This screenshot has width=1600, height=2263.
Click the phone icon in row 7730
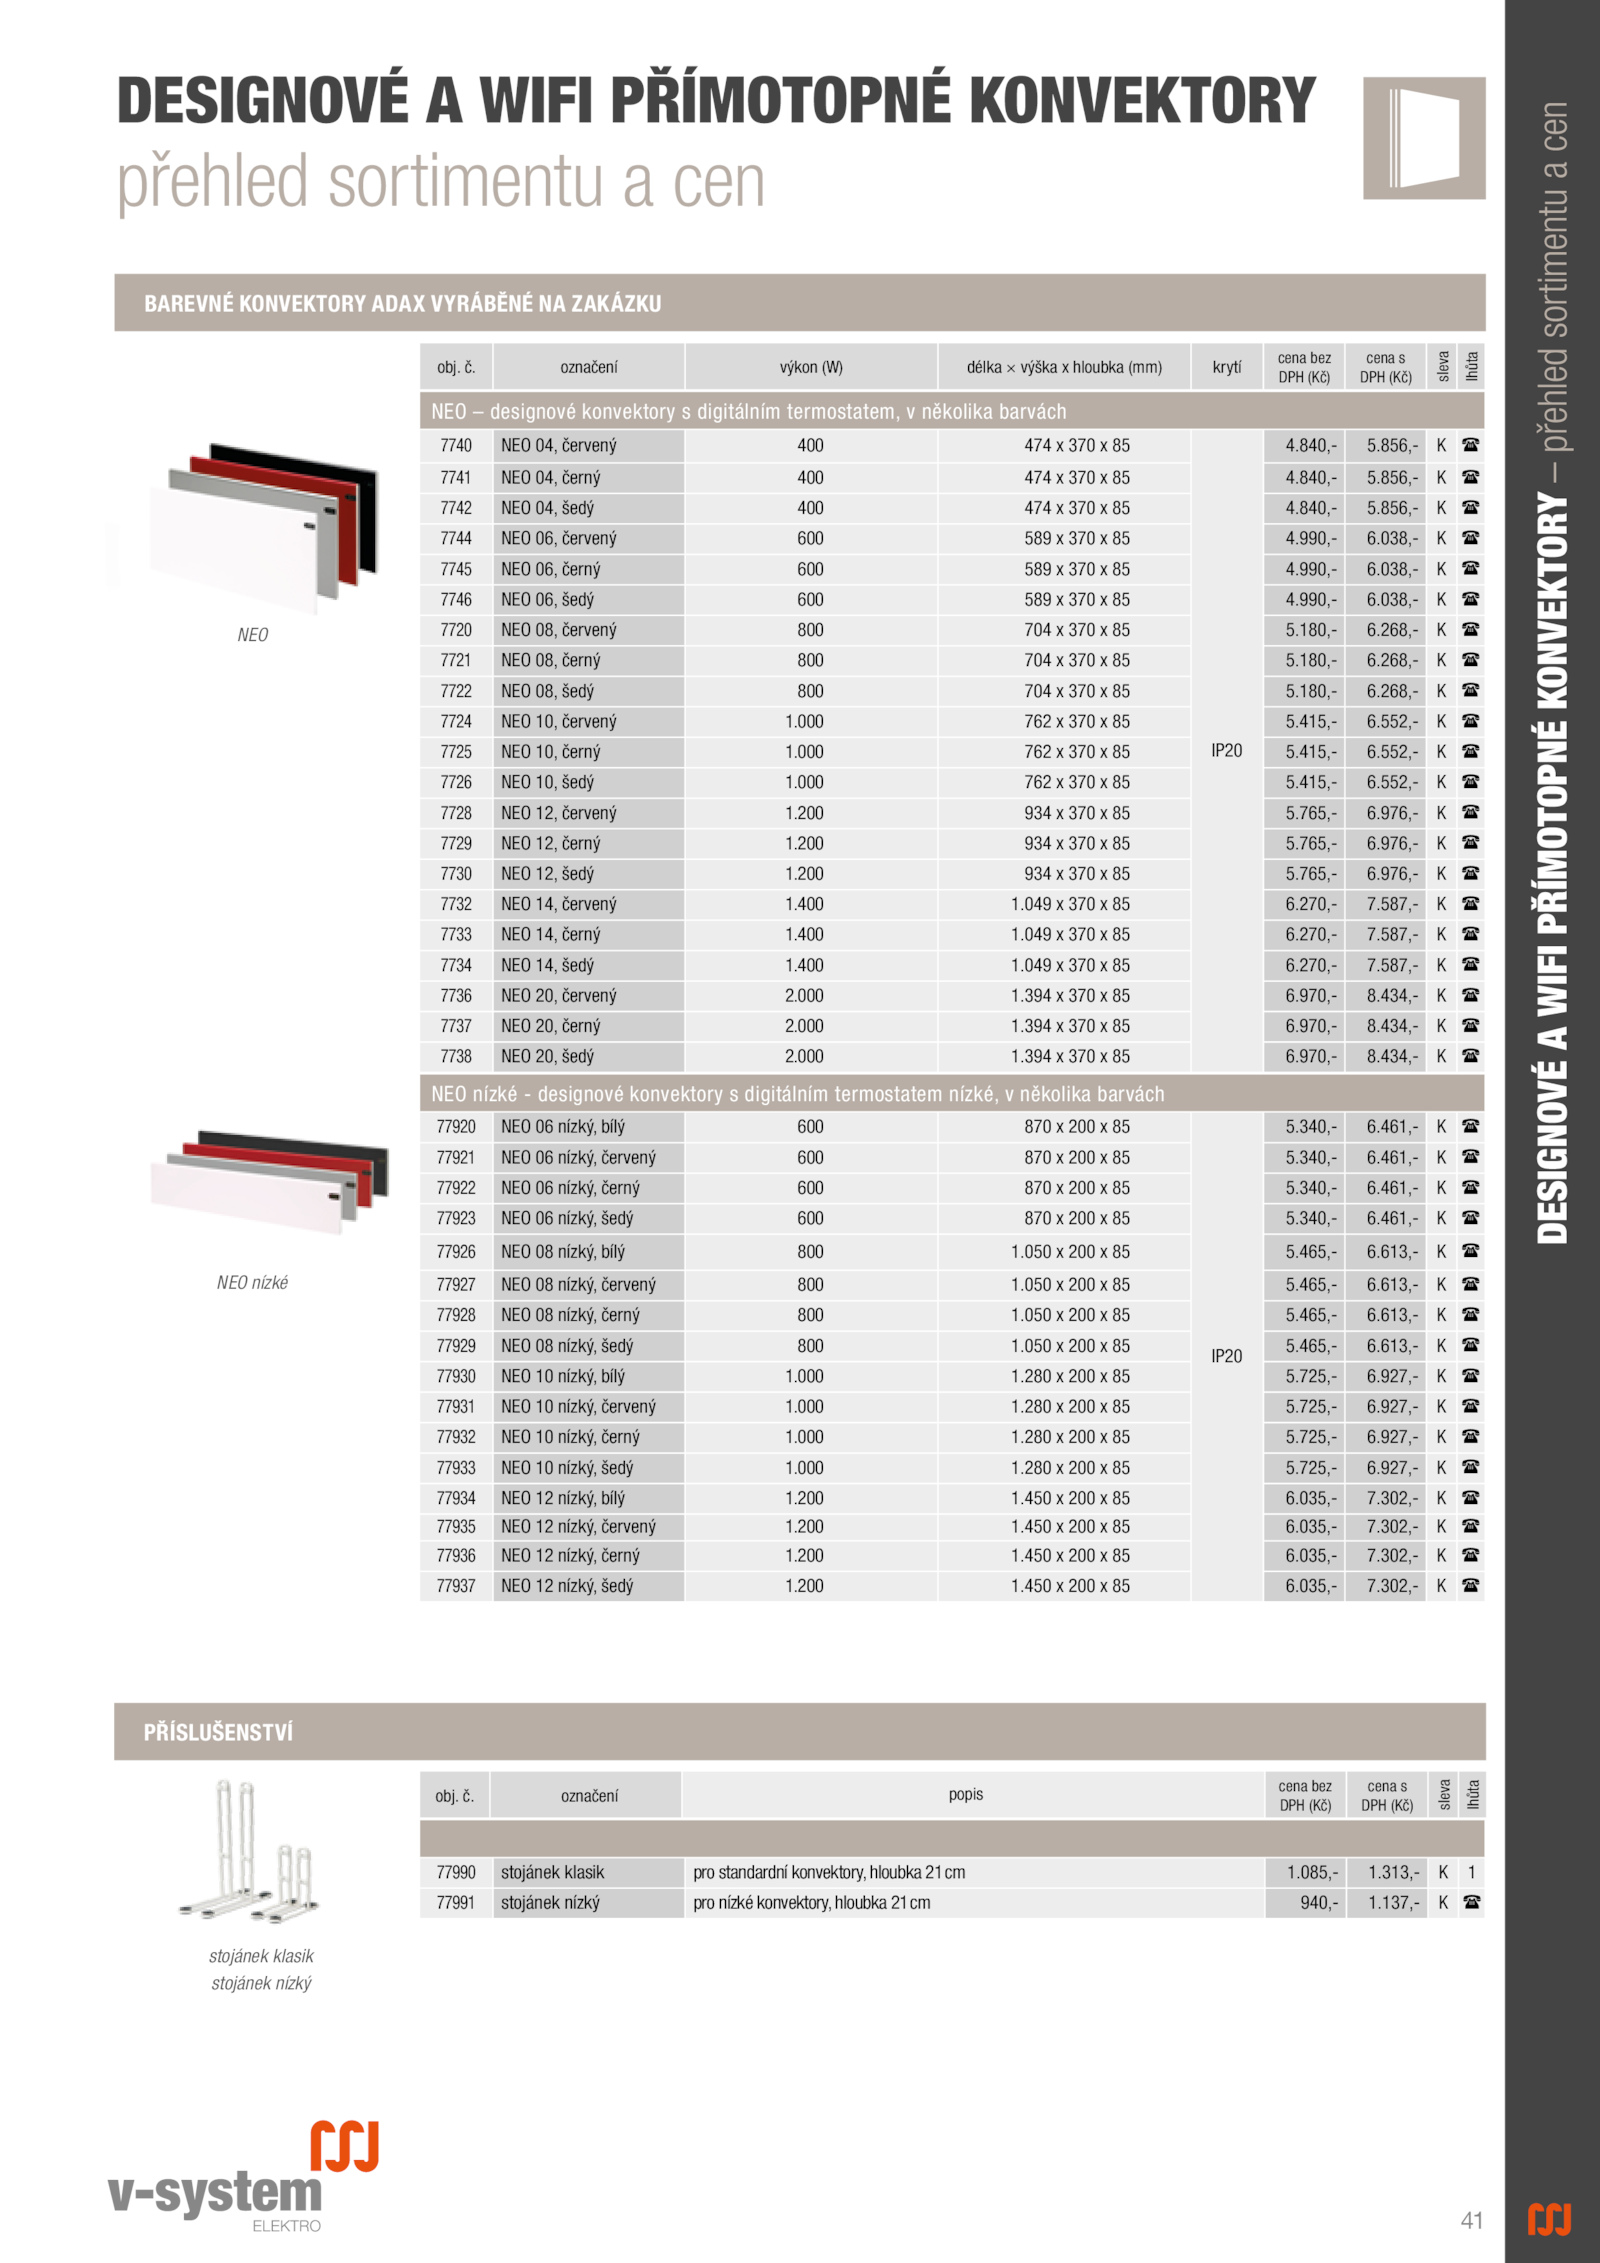[x=1471, y=873]
